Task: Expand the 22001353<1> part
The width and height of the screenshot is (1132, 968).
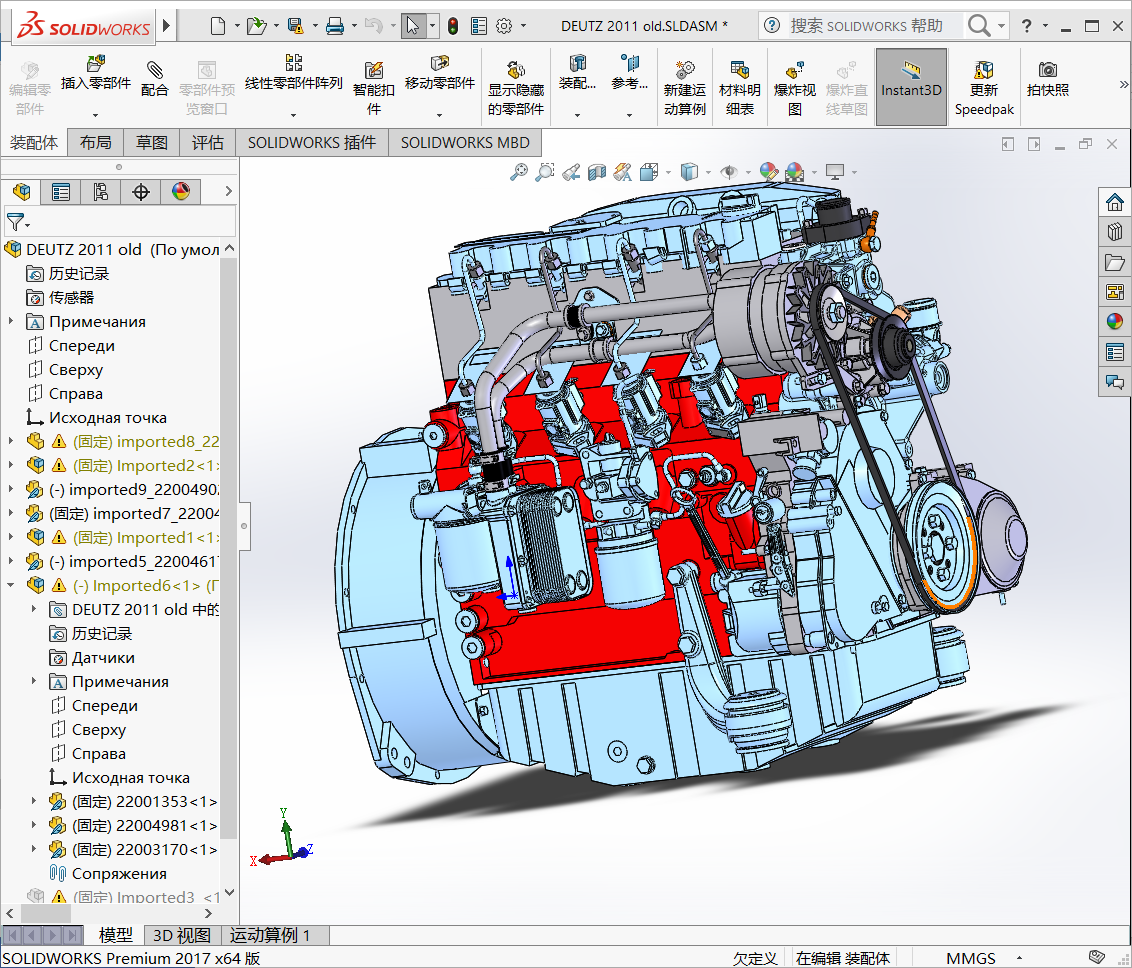Action: (x=34, y=801)
